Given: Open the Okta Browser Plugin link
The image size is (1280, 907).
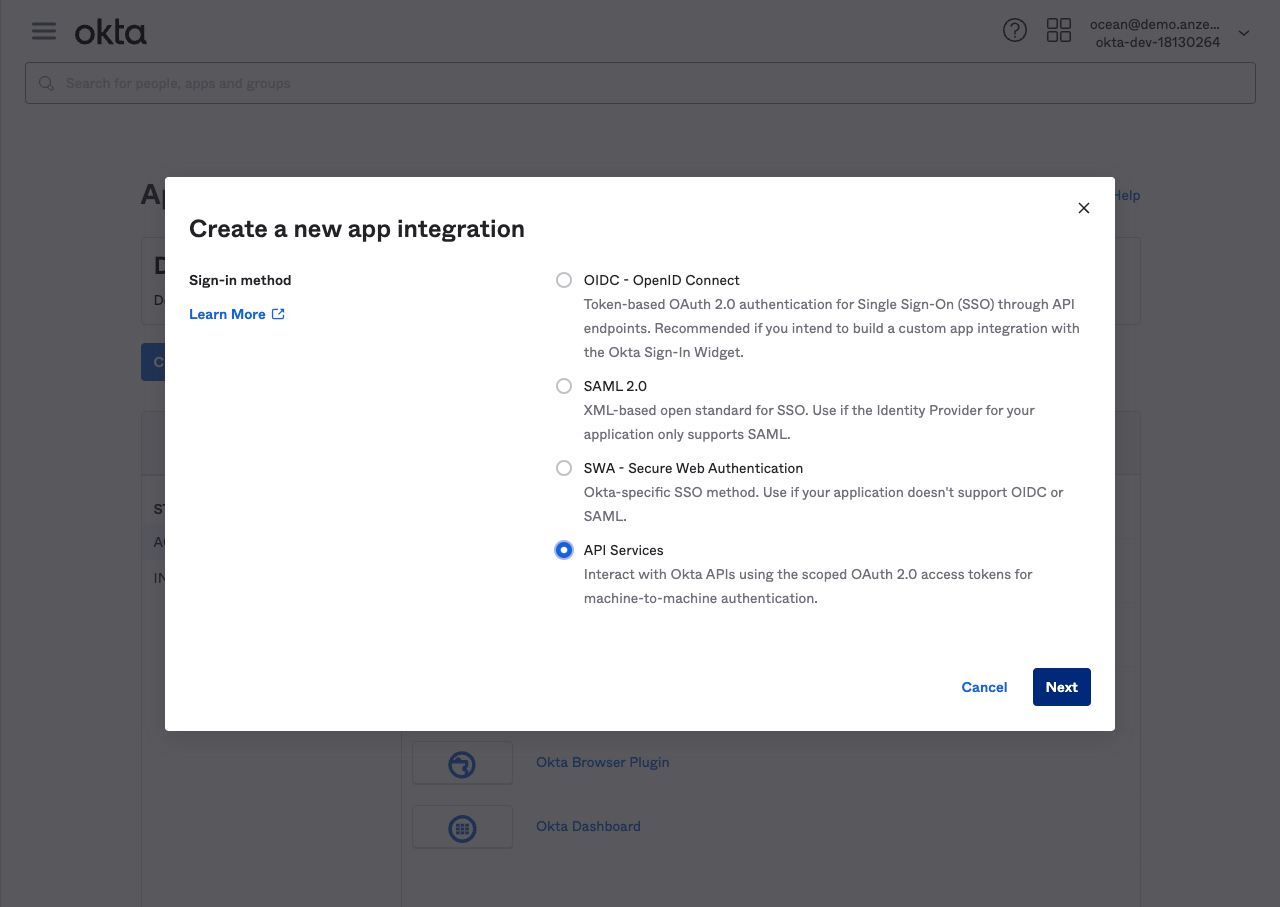Looking at the screenshot, I should coord(602,762).
